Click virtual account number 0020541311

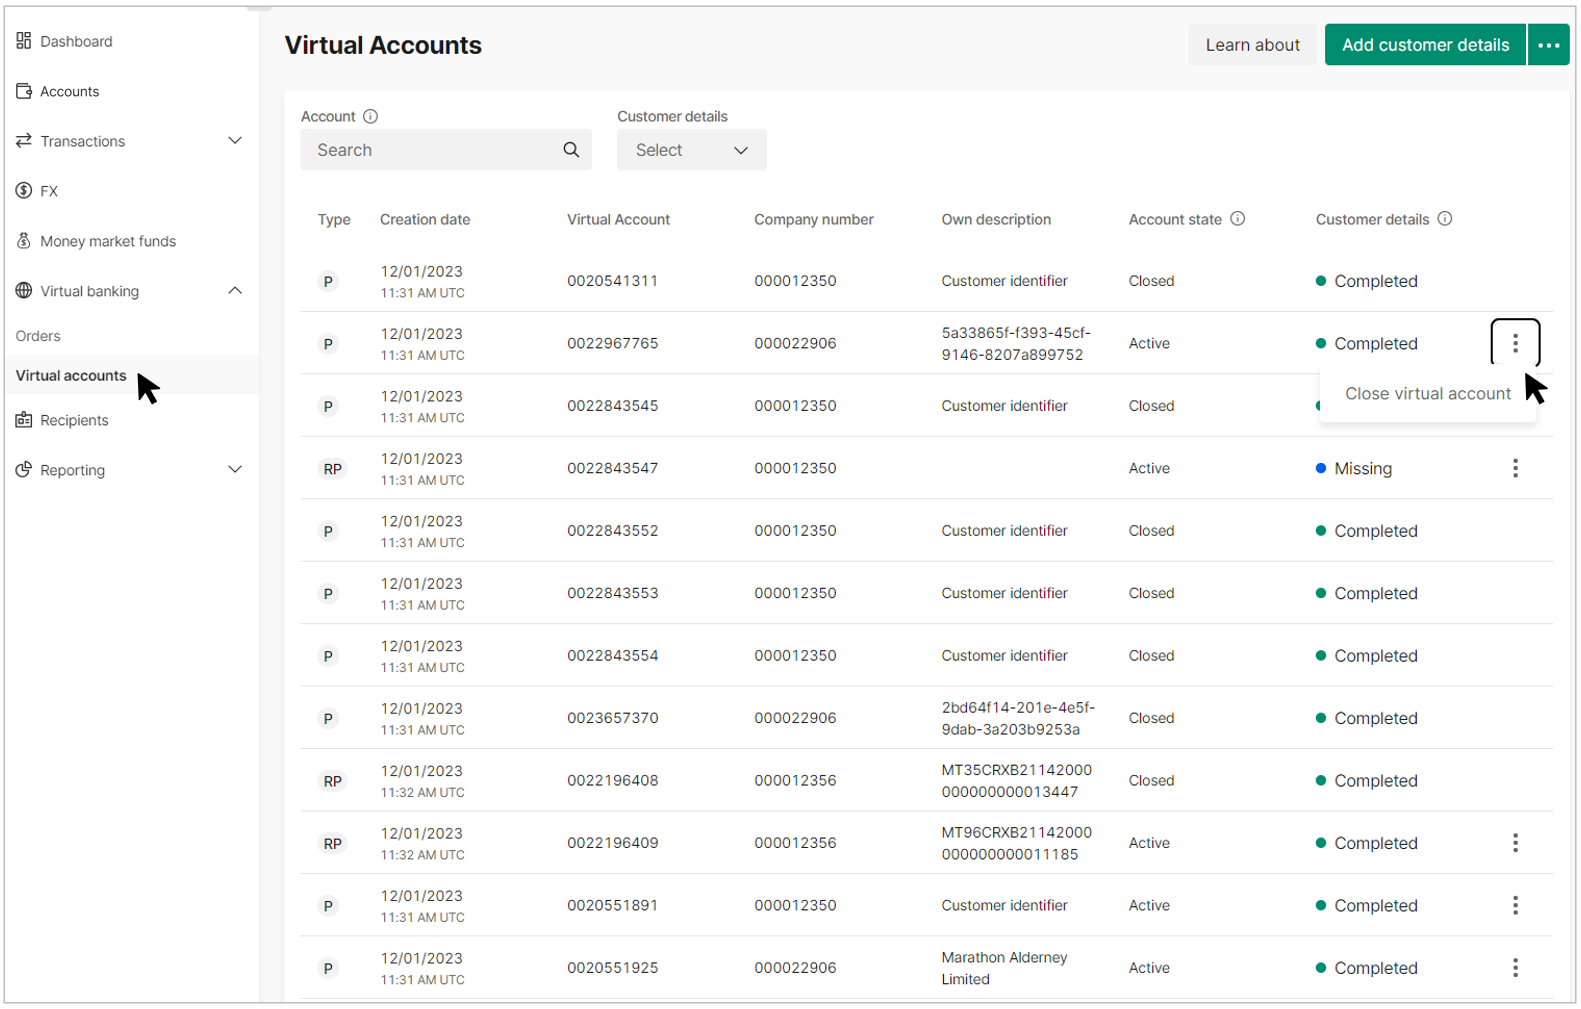tap(612, 281)
